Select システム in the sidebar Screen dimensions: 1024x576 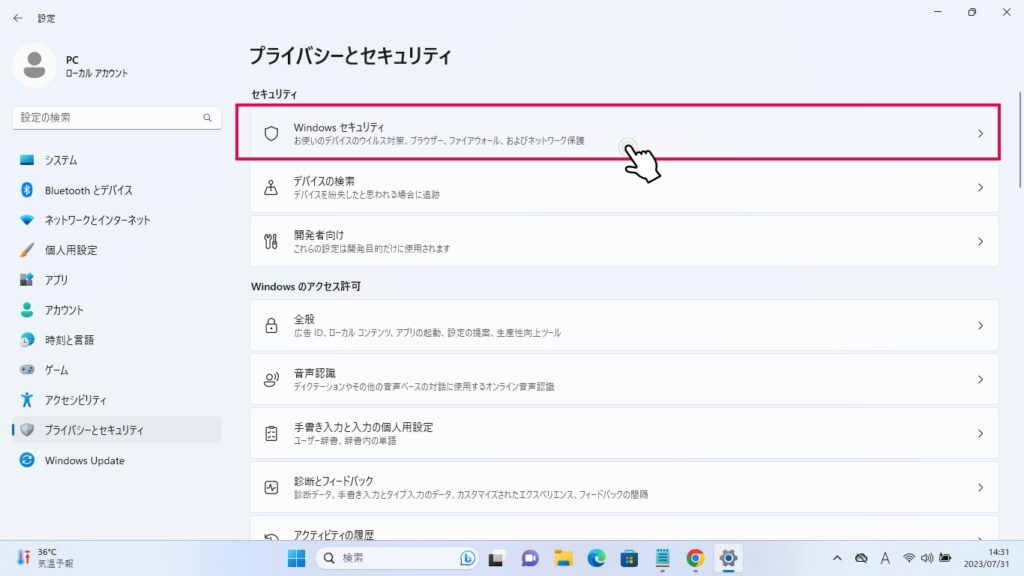click(x=61, y=160)
